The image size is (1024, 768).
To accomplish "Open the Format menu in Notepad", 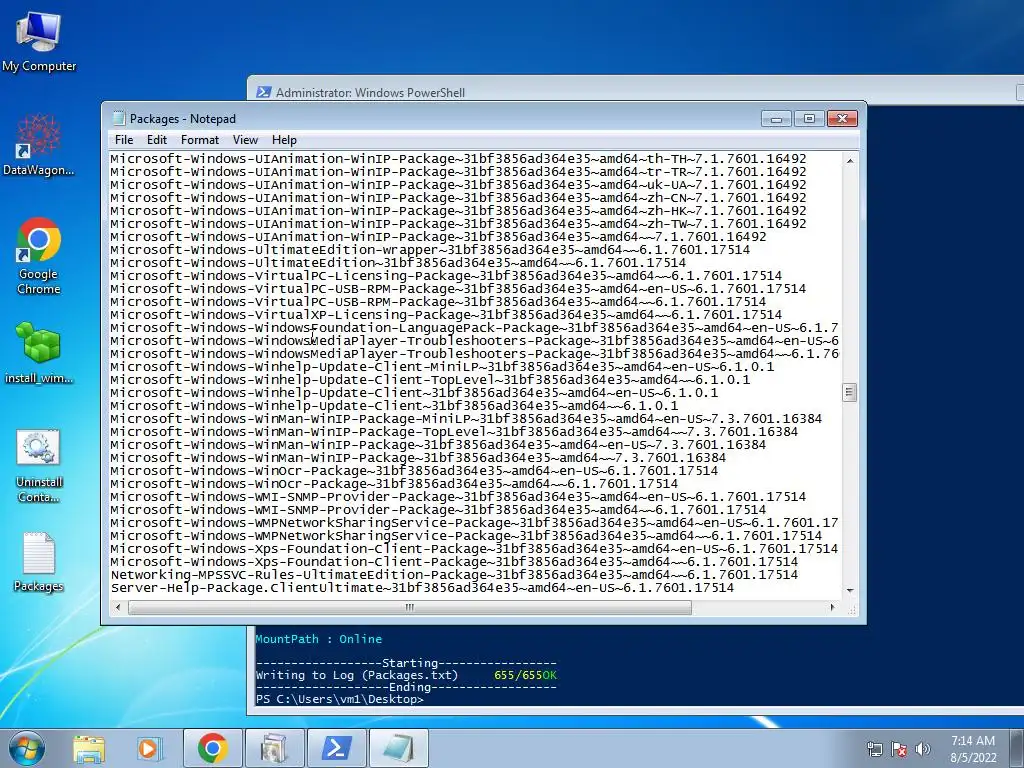I will point(200,140).
